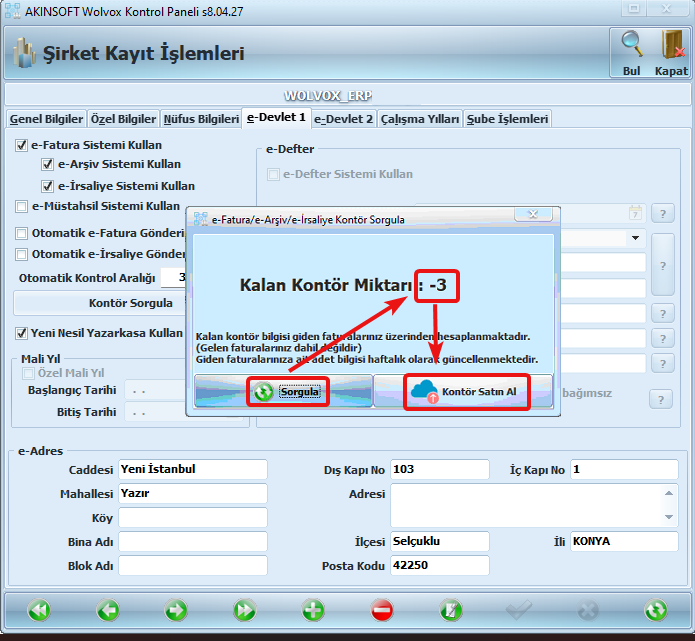Toggle e-Arşiv Sistemi Kullan checkbox
Screen dimensions: 695x641
click(x=48, y=164)
